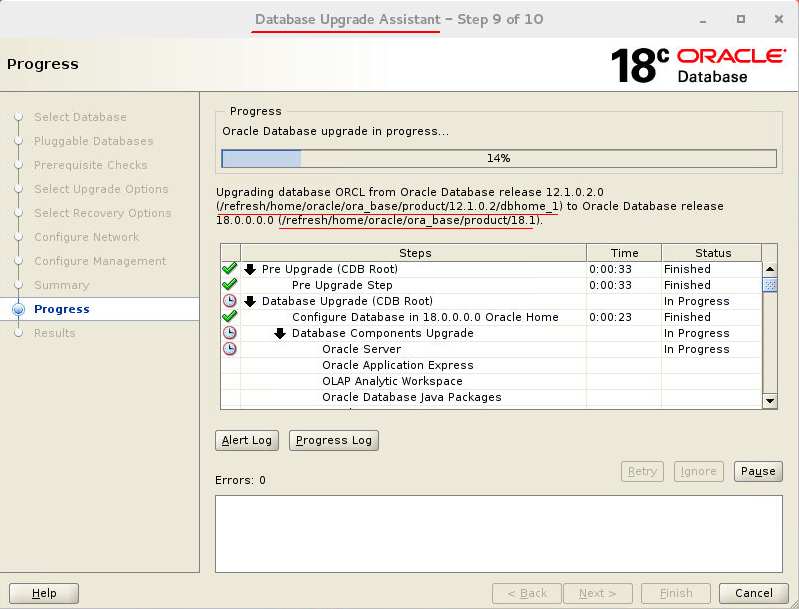Select the Select Upgrade Options step
Screen dimensions: 799x609
101,189
